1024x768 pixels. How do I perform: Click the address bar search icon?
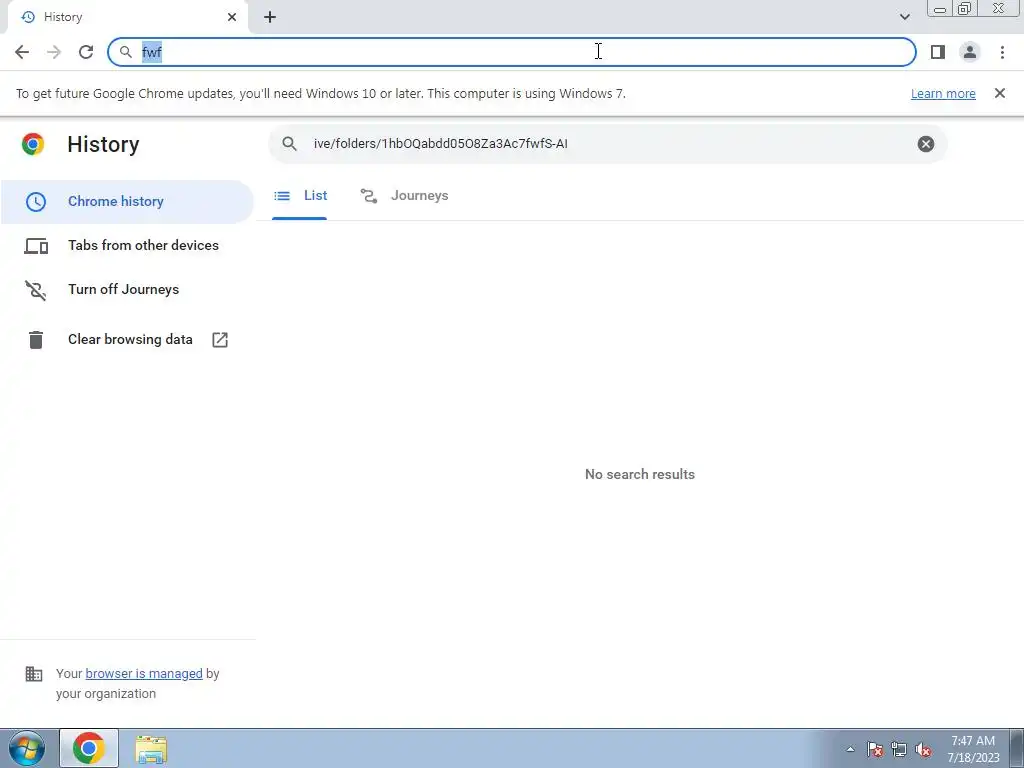[125, 52]
